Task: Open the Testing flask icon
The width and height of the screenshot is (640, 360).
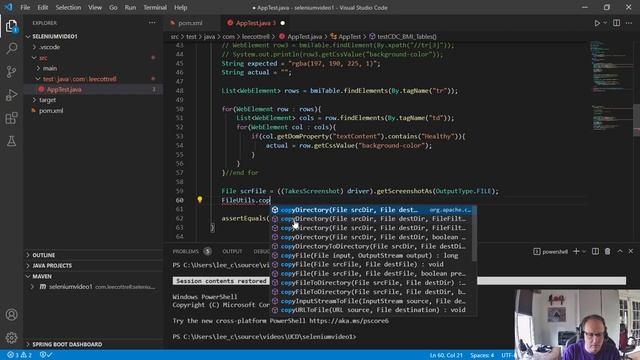Action: [x=11, y=141]
